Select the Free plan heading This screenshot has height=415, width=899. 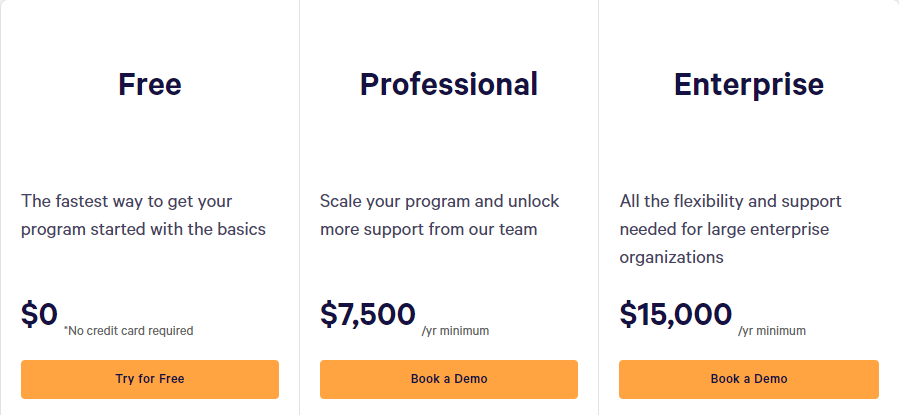[150, 84]
